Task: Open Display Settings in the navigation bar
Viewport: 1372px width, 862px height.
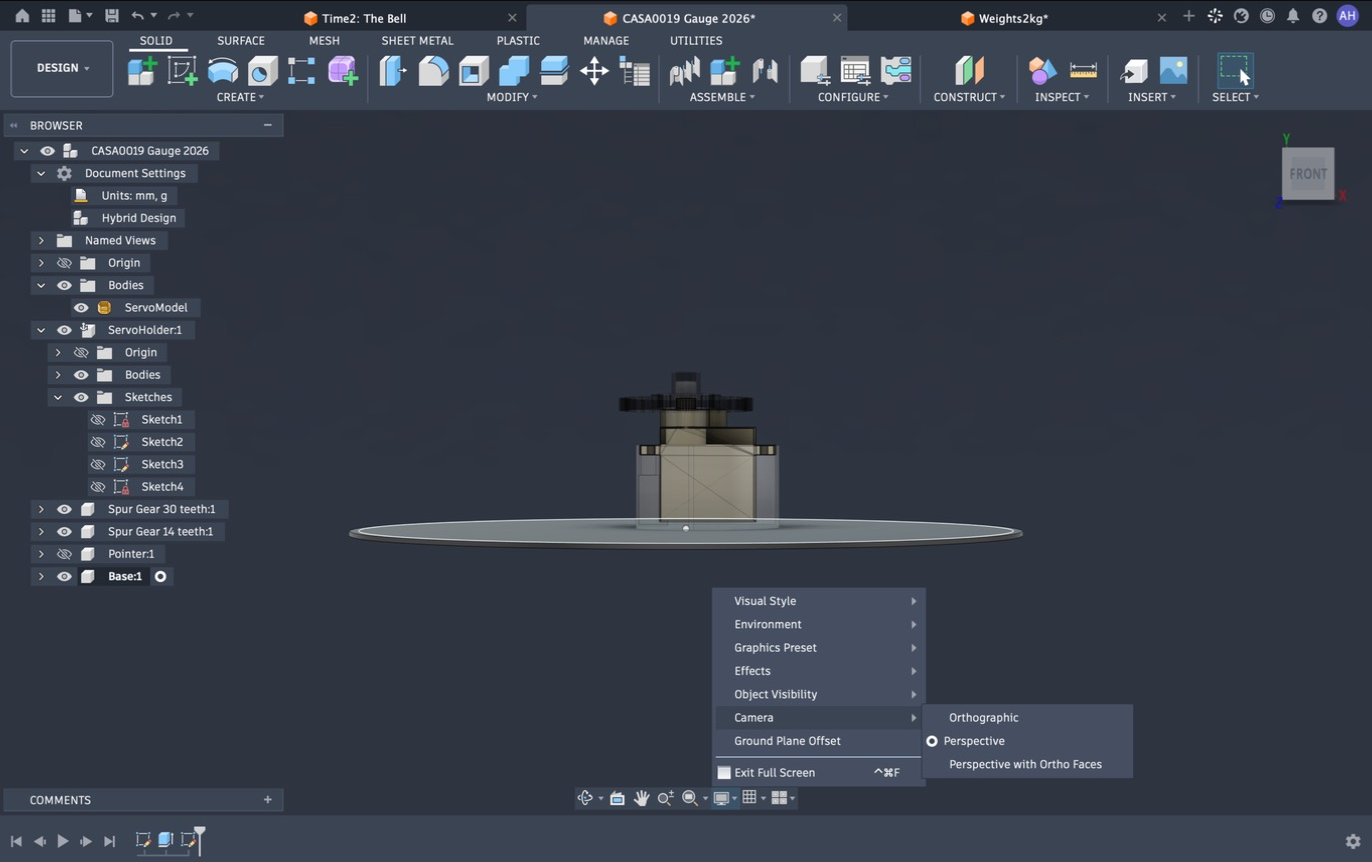Action: tap(720, 798)
